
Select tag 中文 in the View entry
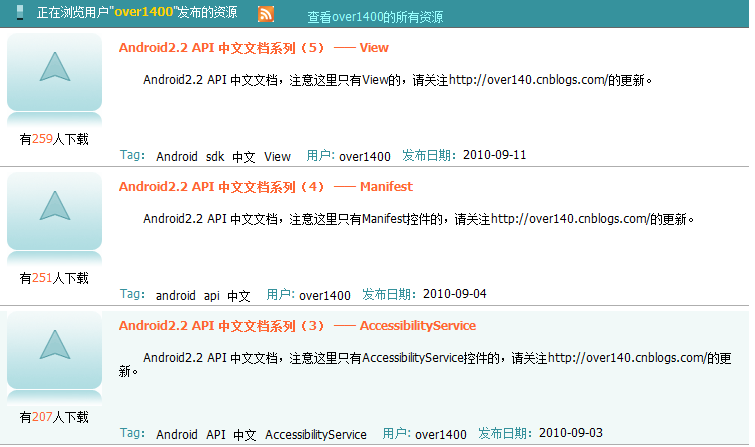(244, 157)
